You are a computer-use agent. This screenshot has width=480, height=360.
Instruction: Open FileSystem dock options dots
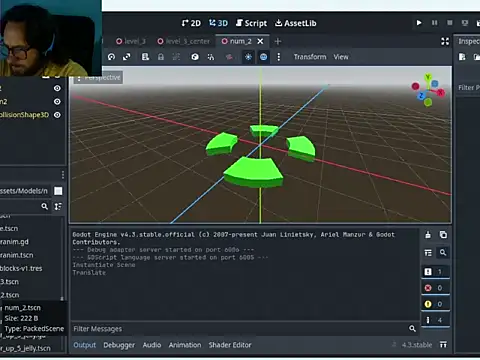point(63,175)
